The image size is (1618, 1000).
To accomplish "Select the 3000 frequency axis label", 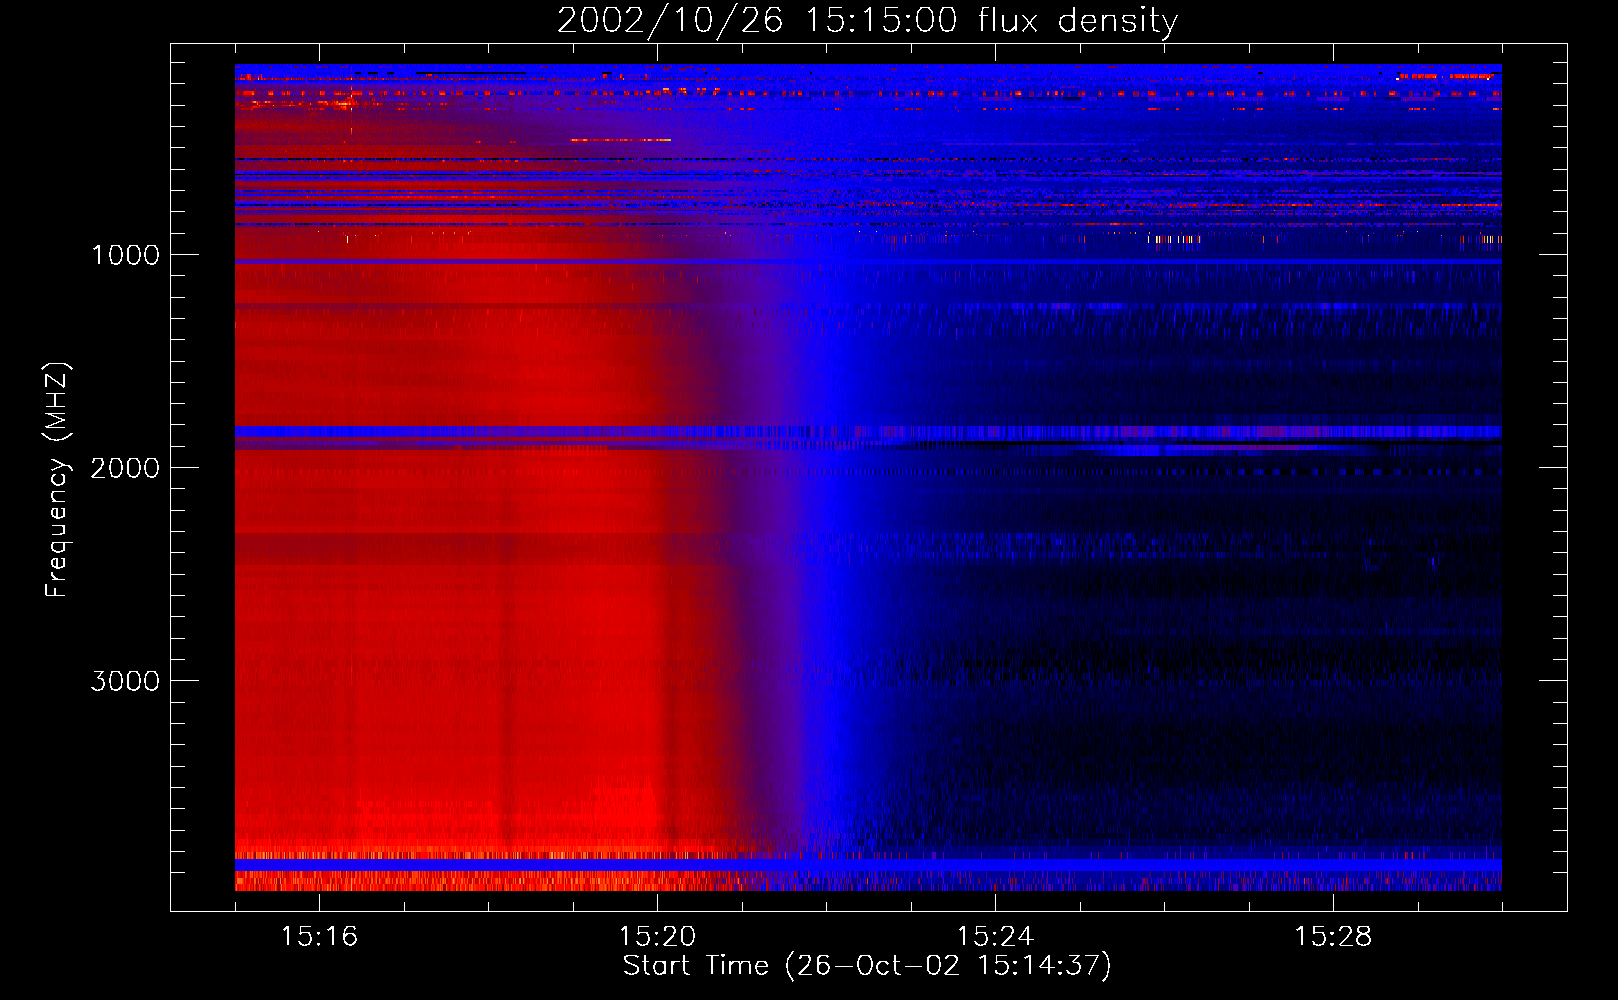I will tap(125, 681).
